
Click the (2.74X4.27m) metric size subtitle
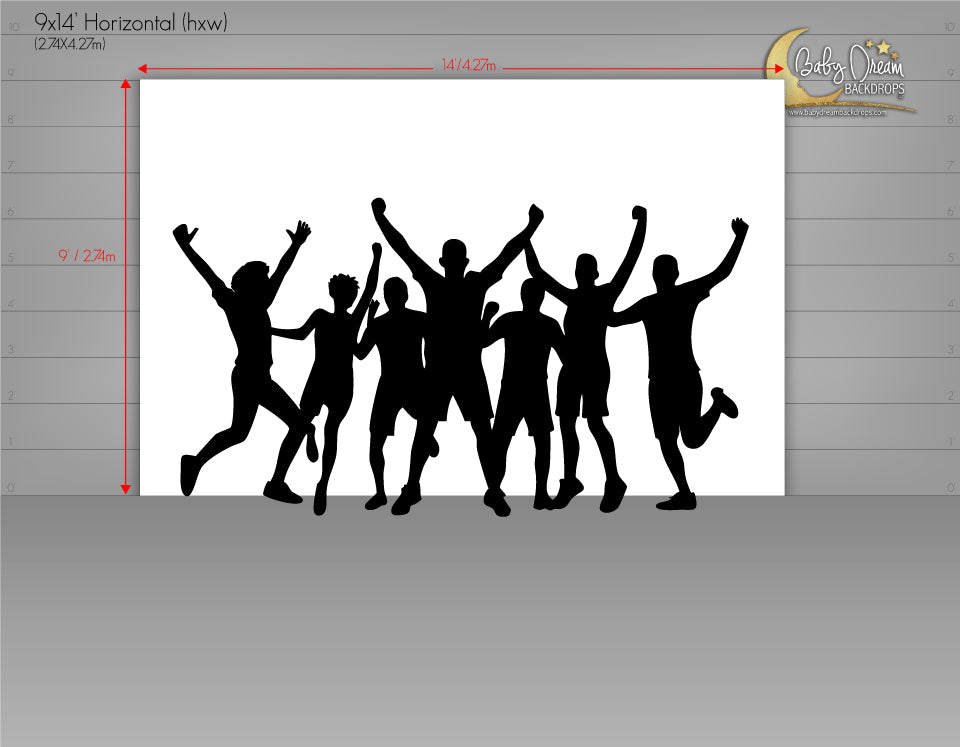tap(70, 44)
